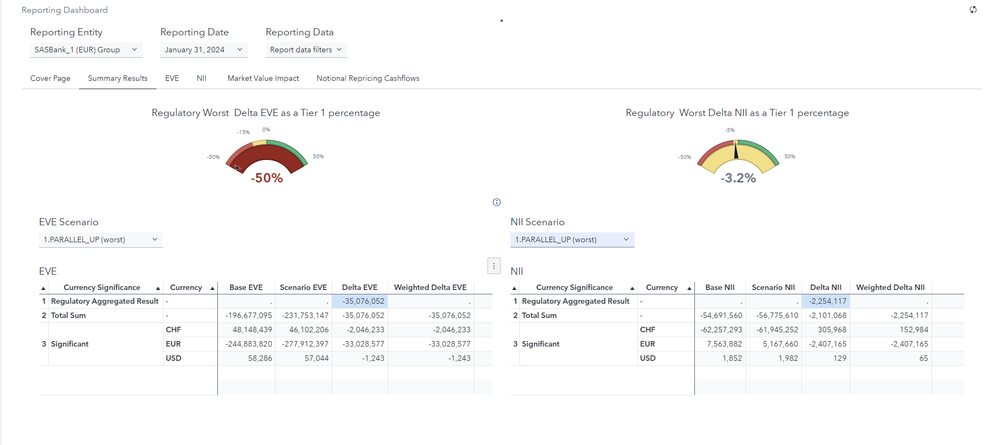Click Base NII value 7,563,882
The image size is (999, 445).
pos(725,344)
